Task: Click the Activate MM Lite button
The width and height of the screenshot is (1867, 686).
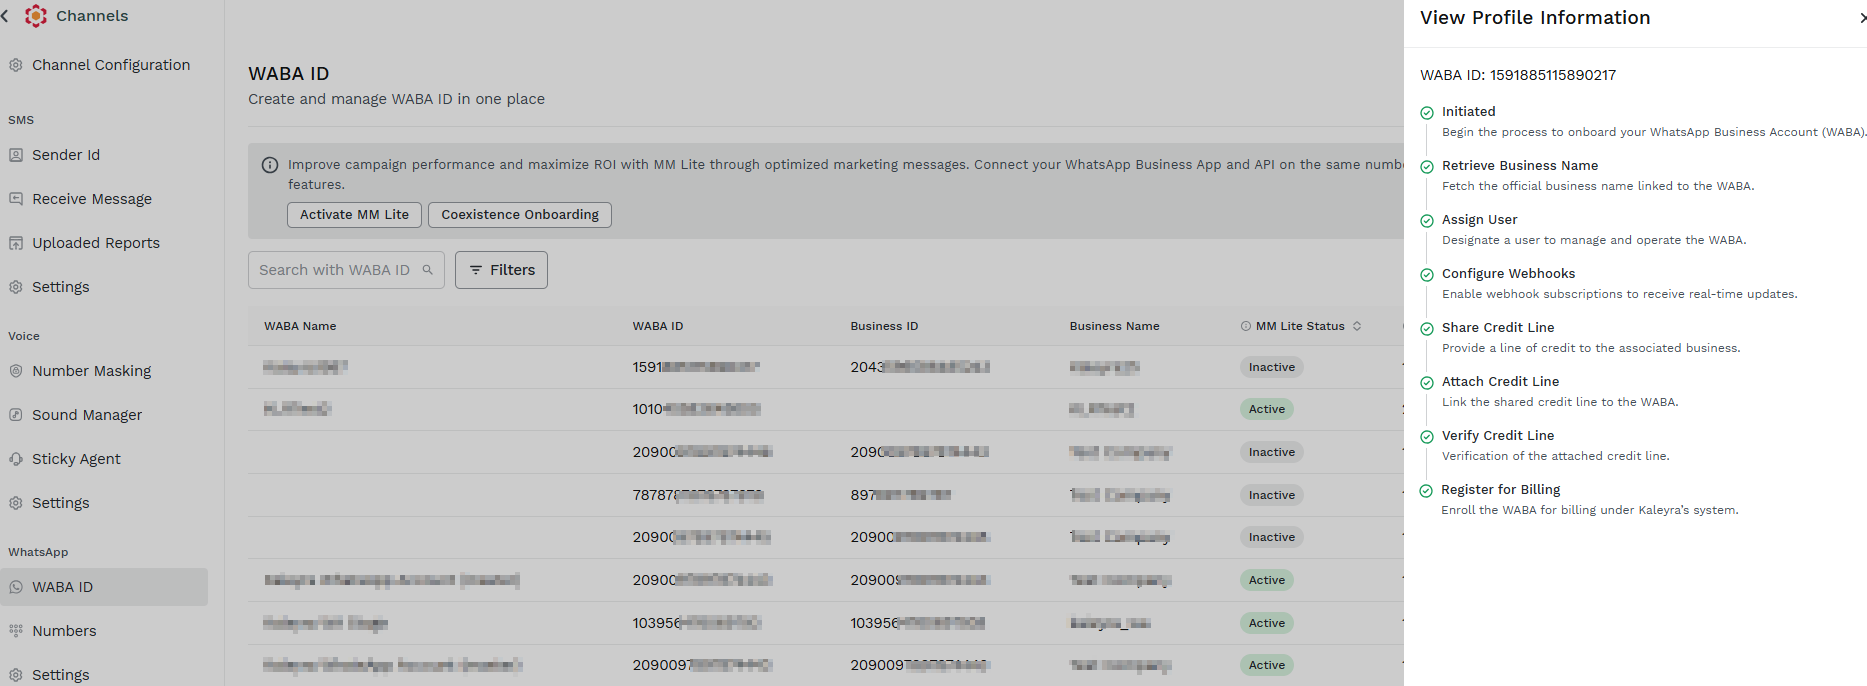Action: [354, 215]
